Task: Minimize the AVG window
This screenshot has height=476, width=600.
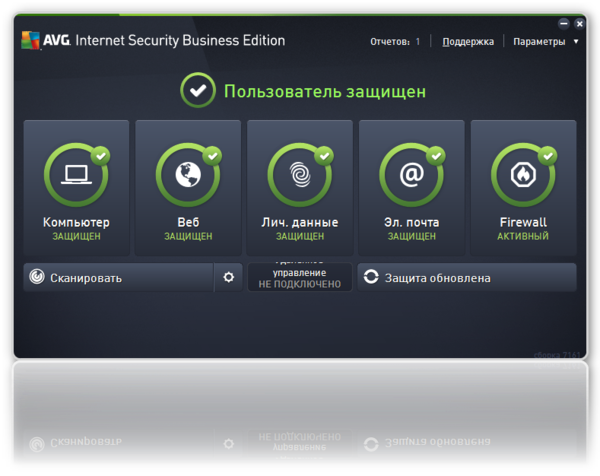Action: coord(563,24)
